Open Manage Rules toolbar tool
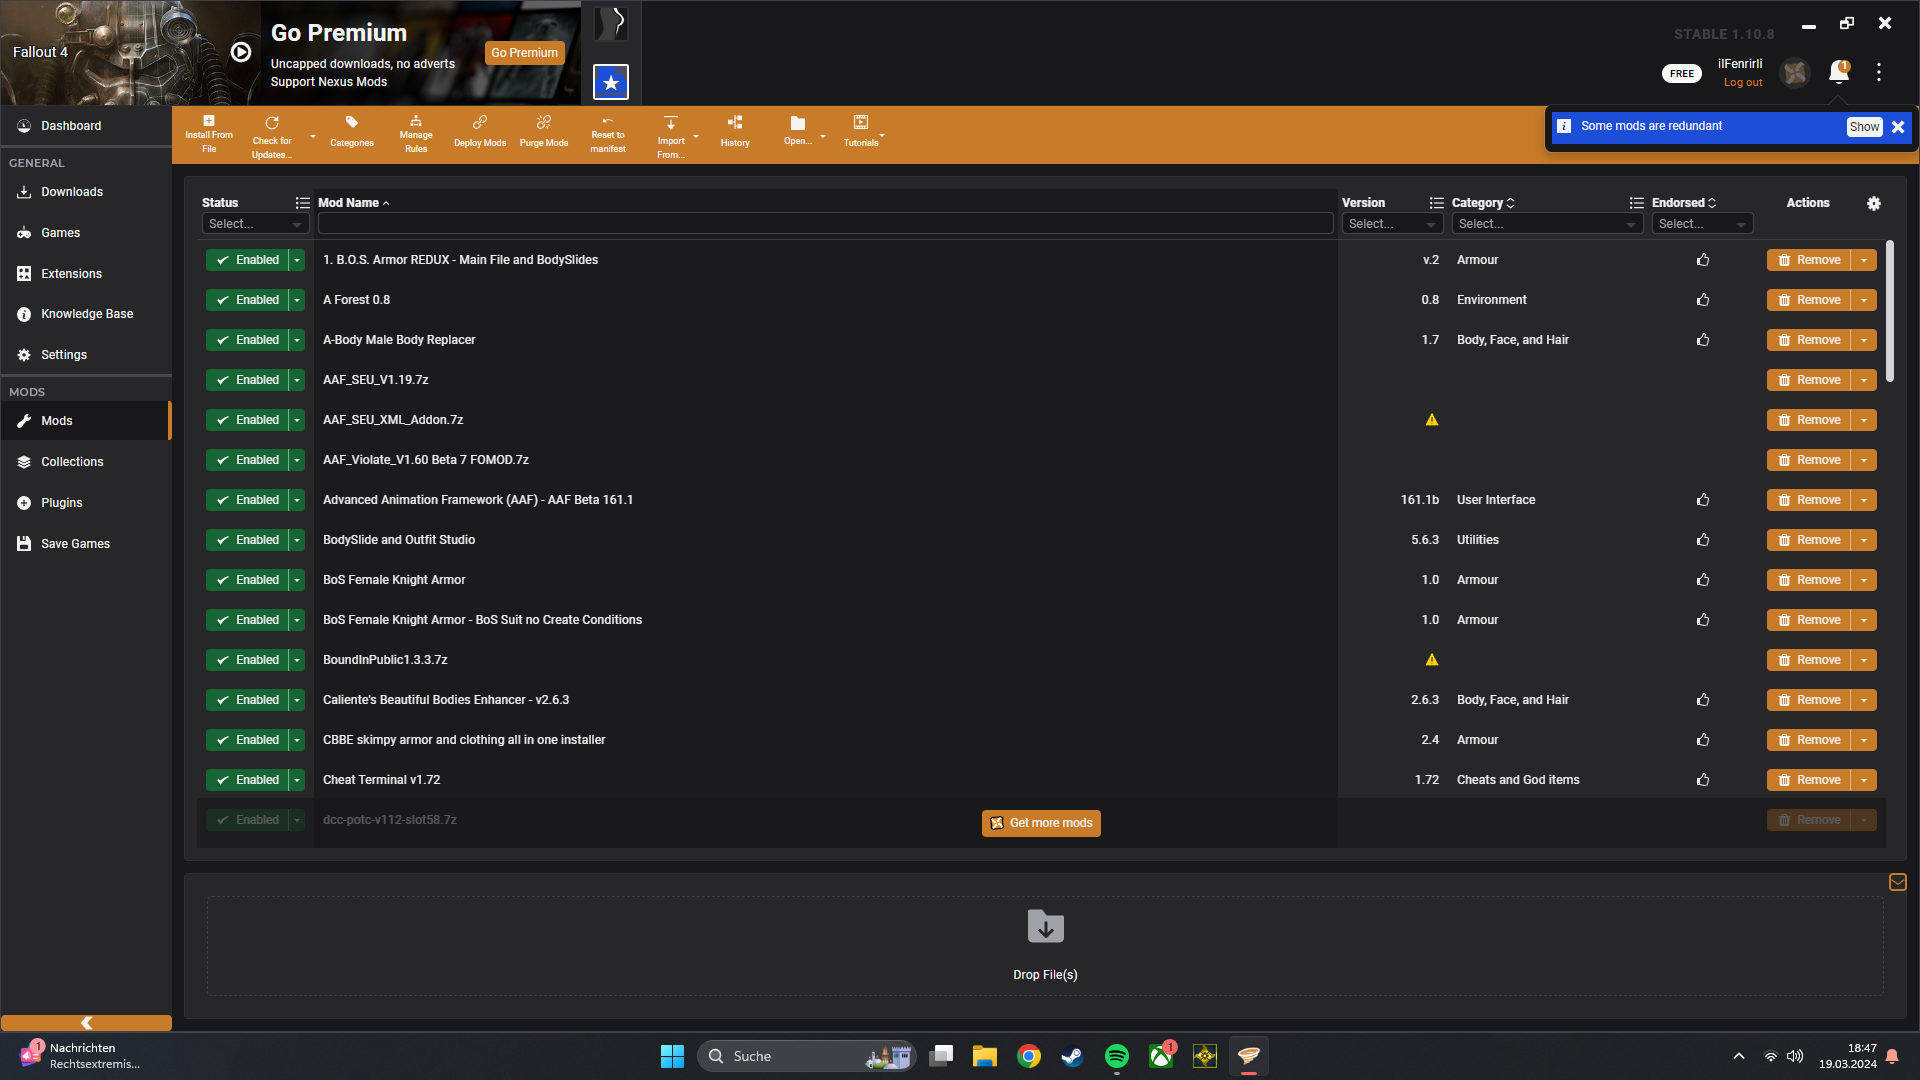This screenshot has width=1920, height=1080. coord(416,134)
